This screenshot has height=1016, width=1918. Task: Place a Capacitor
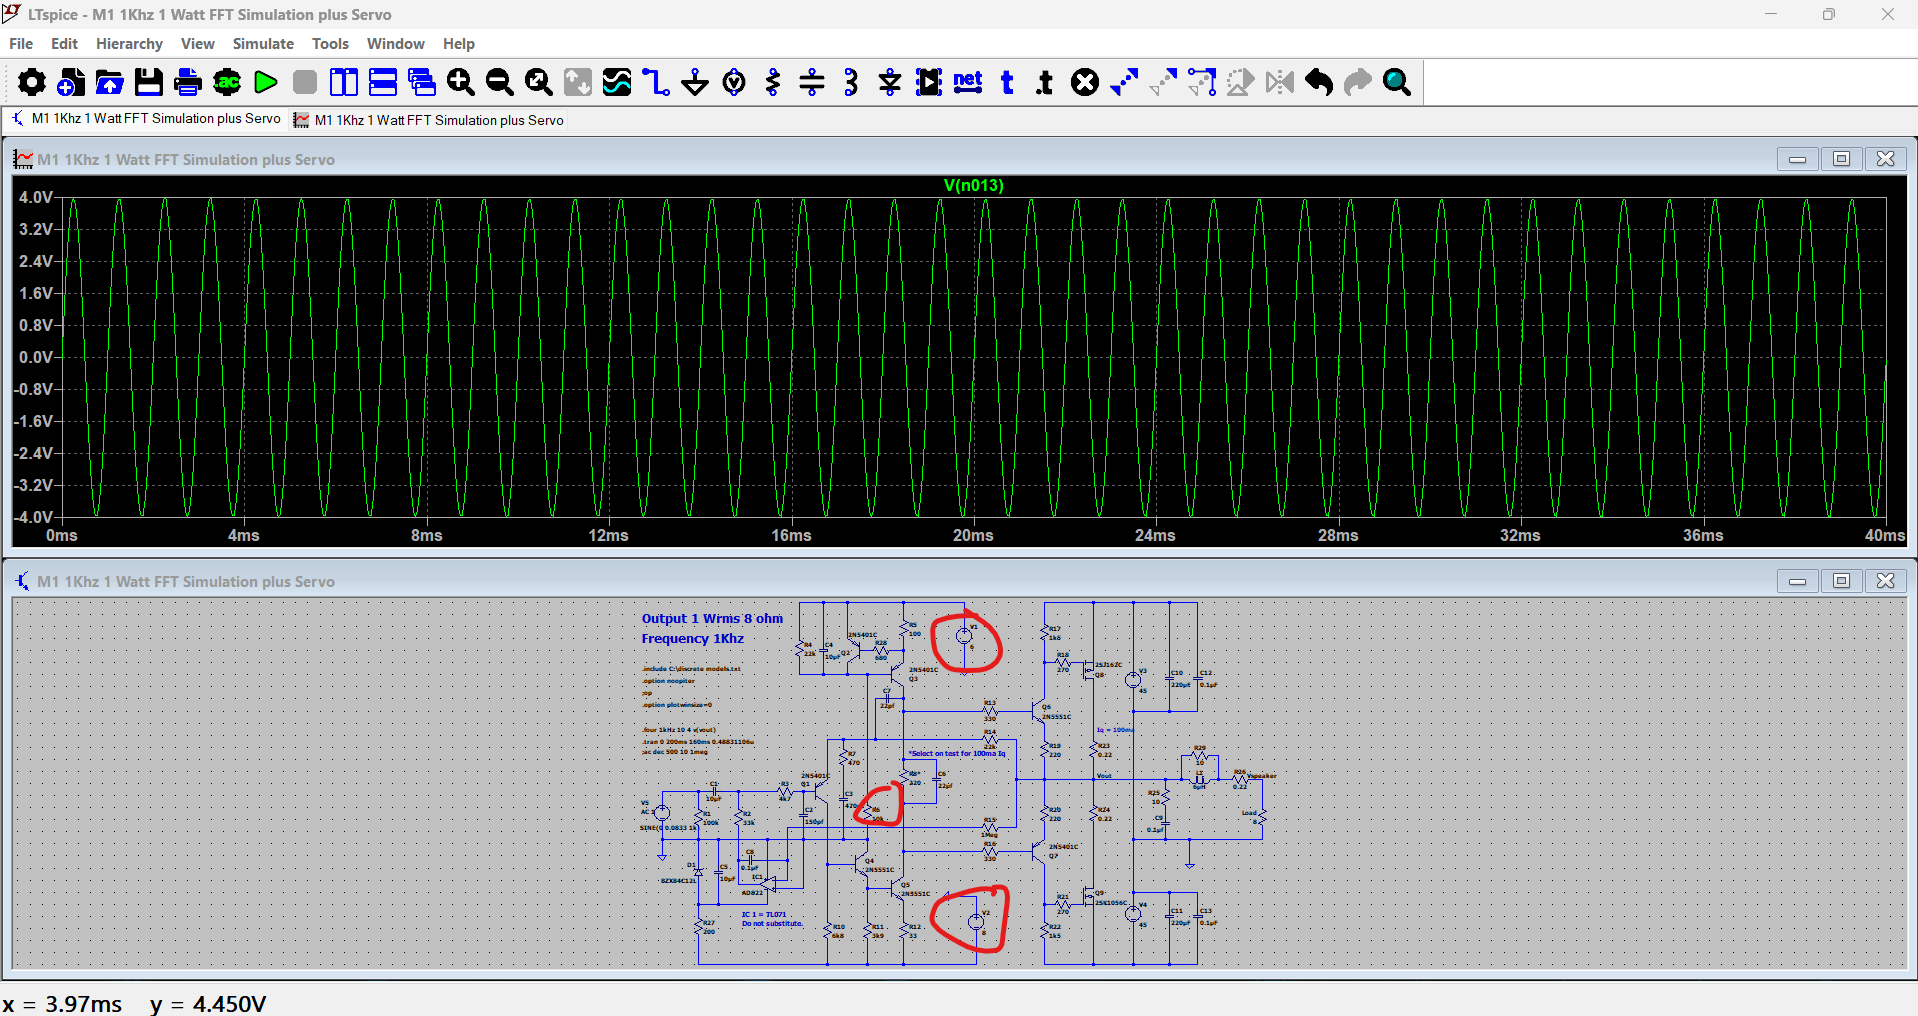pos(812,82)
